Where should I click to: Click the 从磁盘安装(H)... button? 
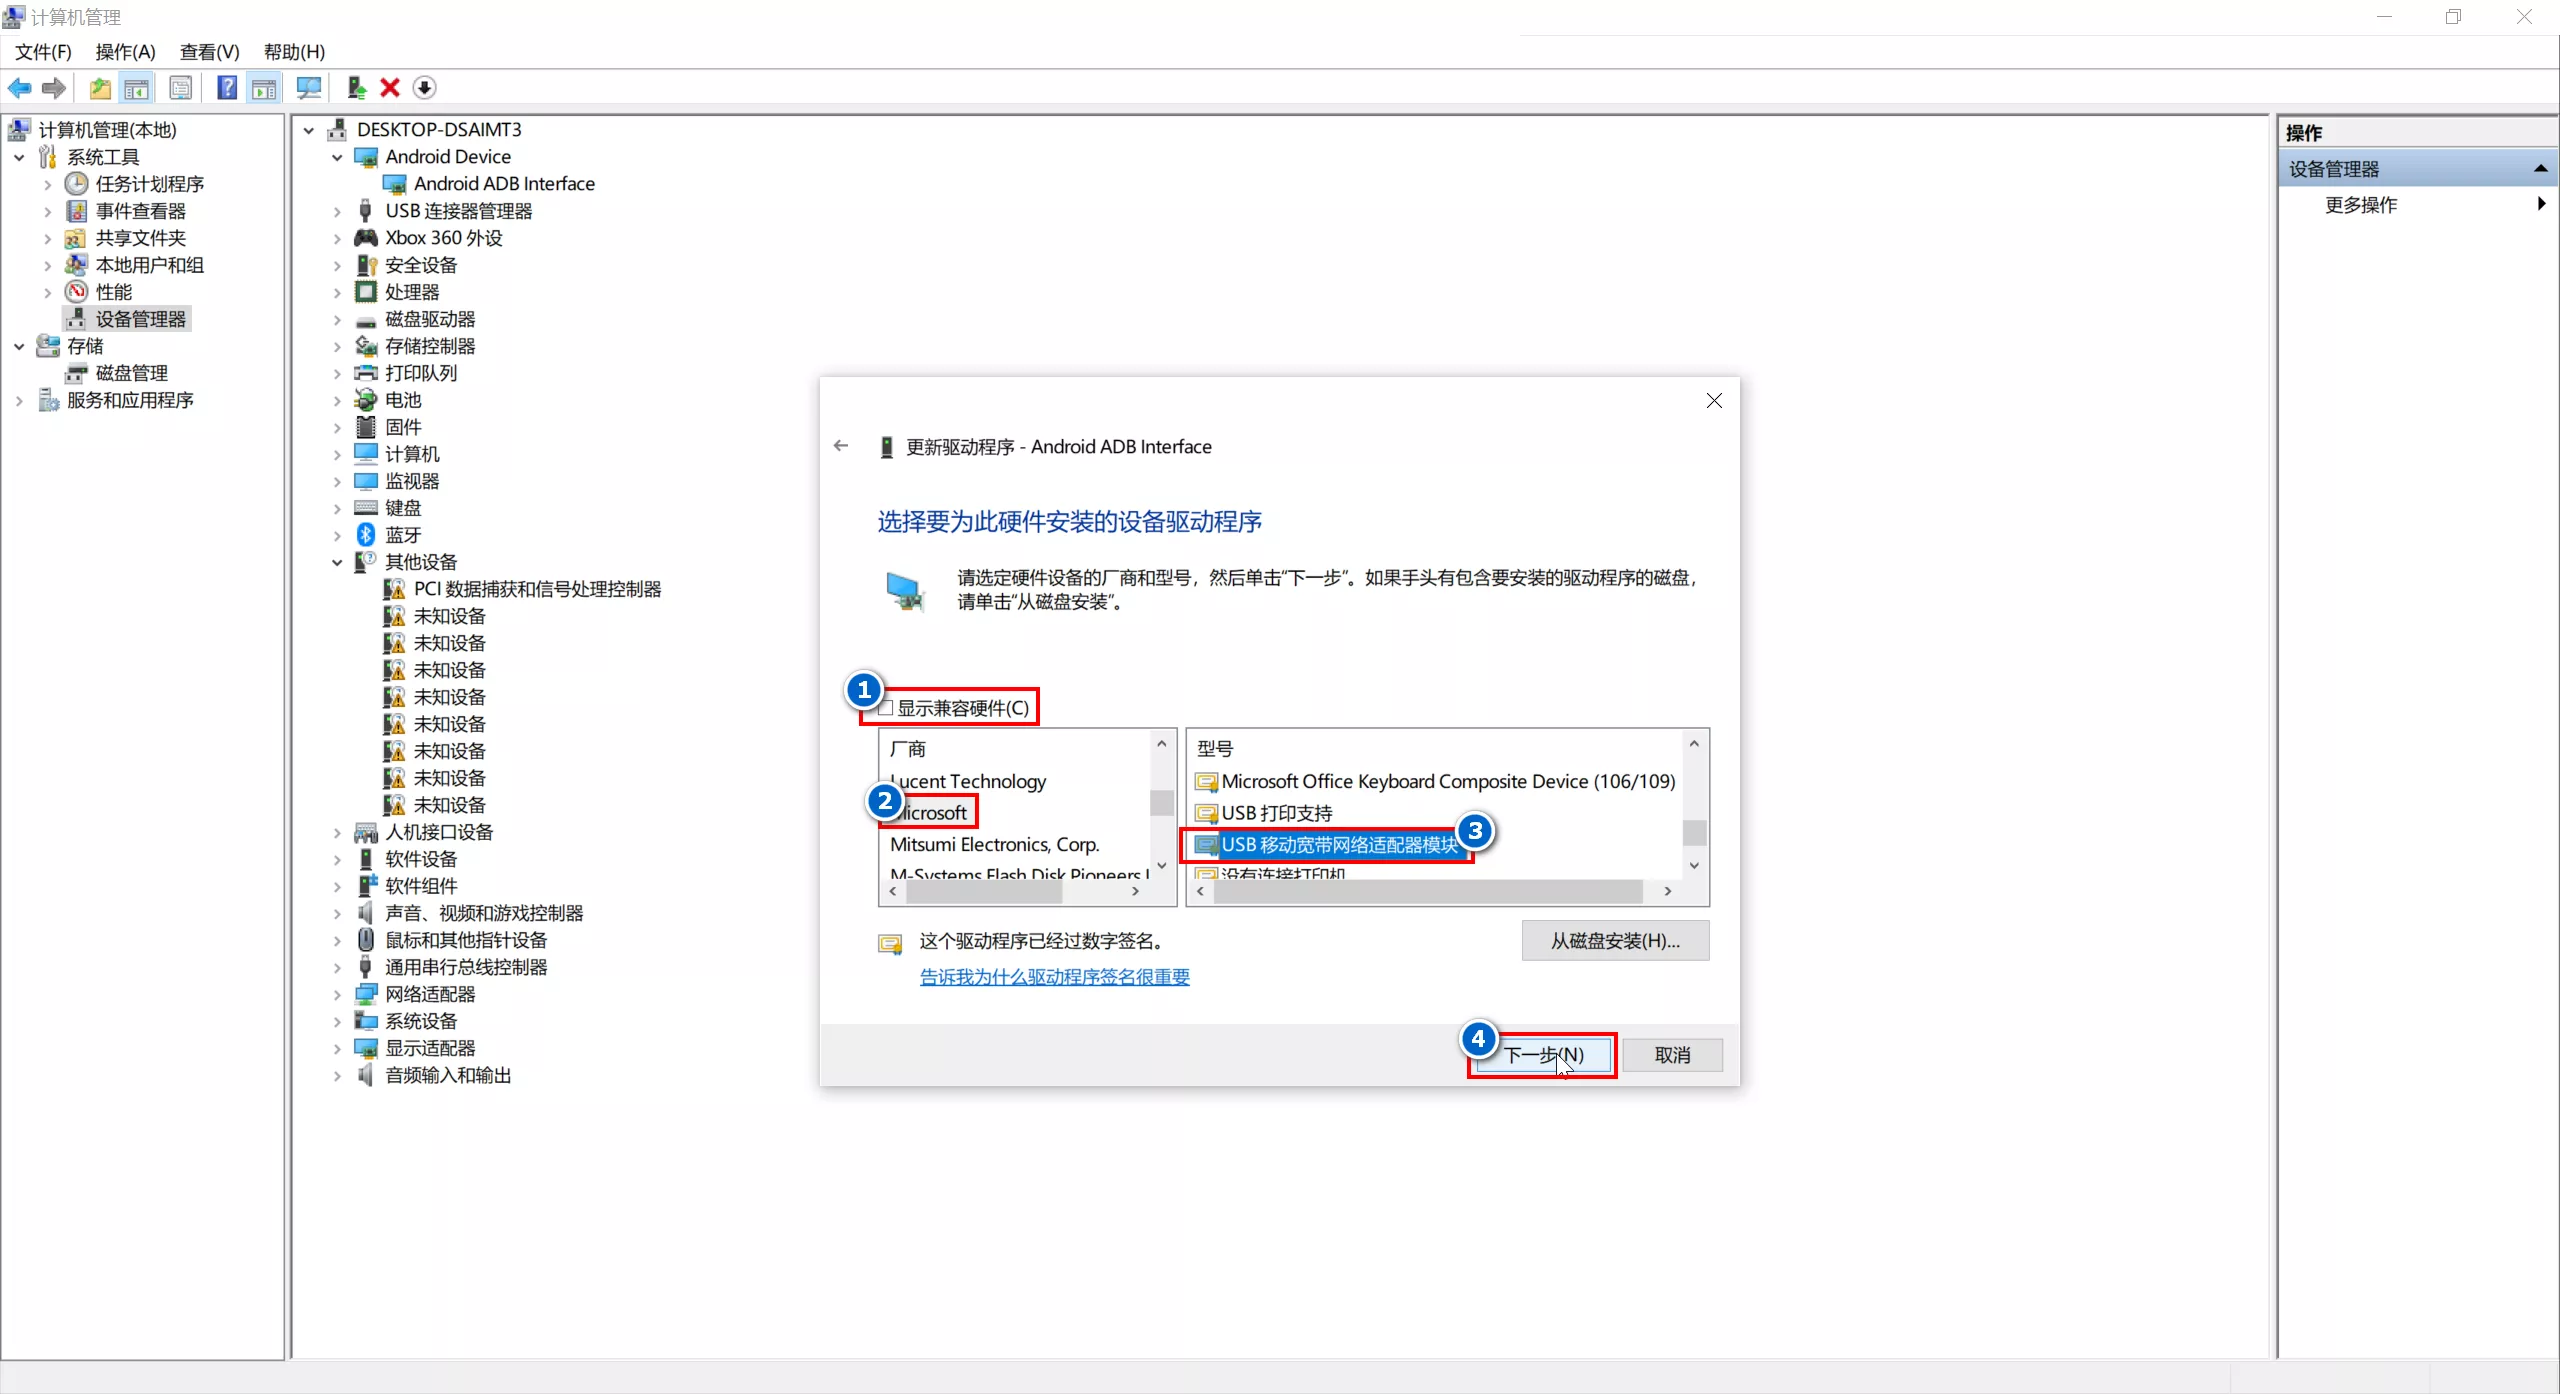(x=1614, y=941)
